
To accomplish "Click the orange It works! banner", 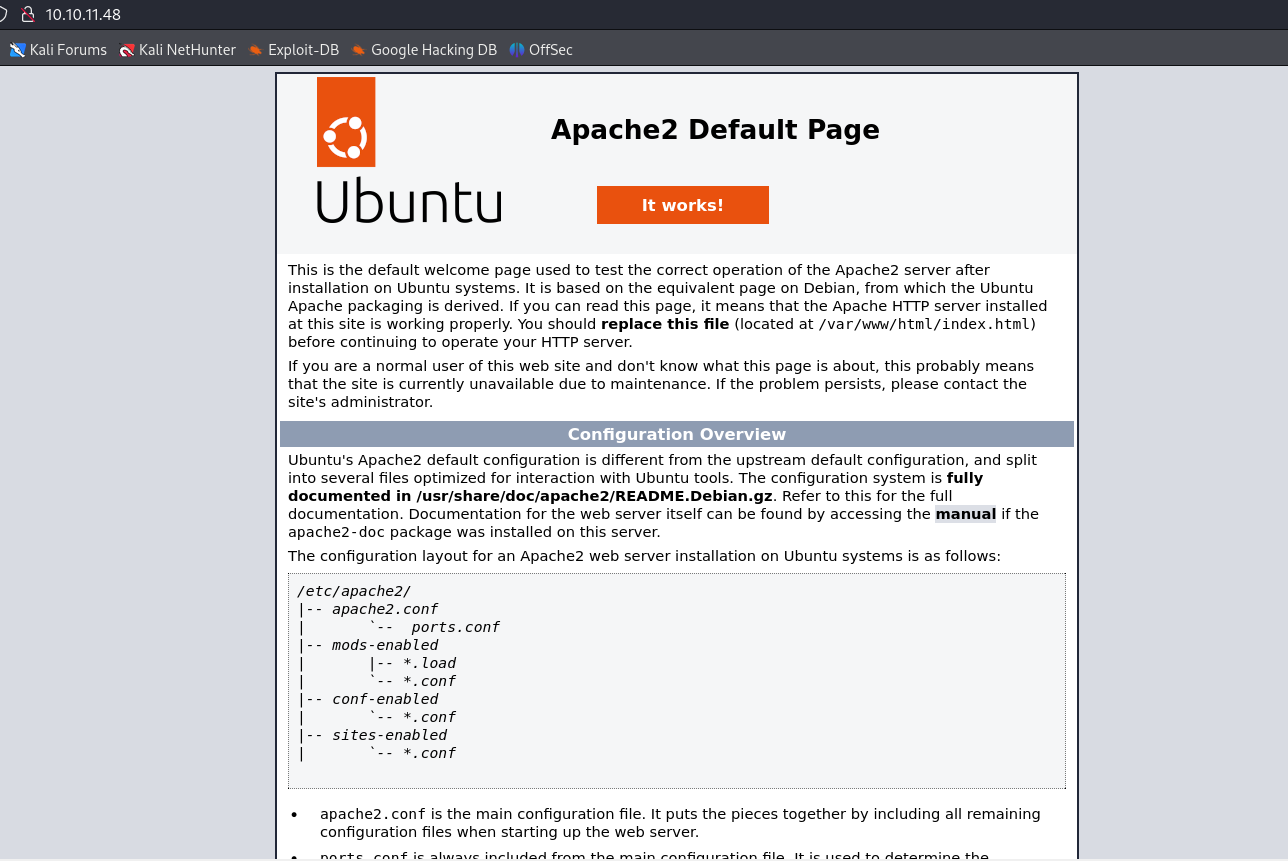I will (x=683, y=205).
